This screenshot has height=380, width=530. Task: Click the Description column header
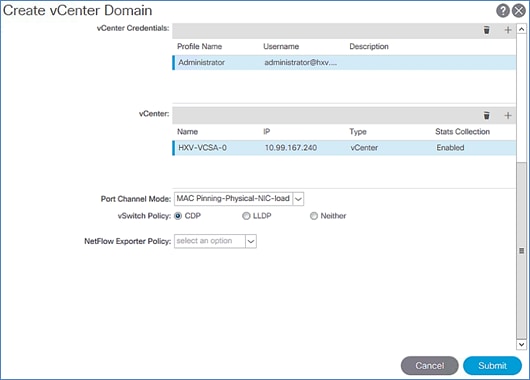coord(369,47)
